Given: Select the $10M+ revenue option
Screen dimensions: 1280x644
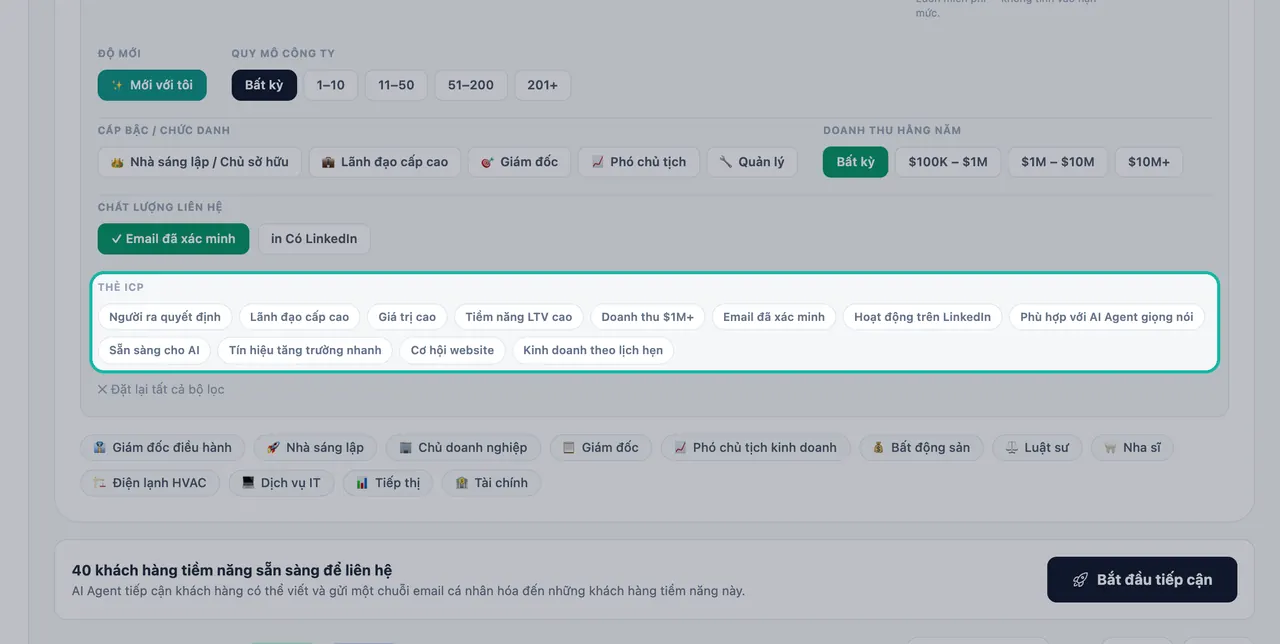Looking at the screenshot, I should [x=1149, y=162].
